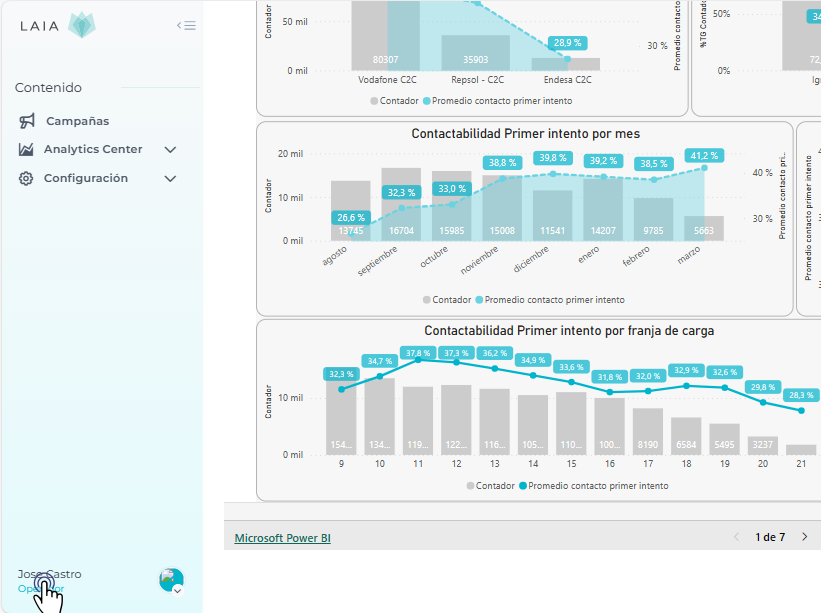
Task: Click the gray Contador legend swatch in monthly chart
Action: pos(426,300)
